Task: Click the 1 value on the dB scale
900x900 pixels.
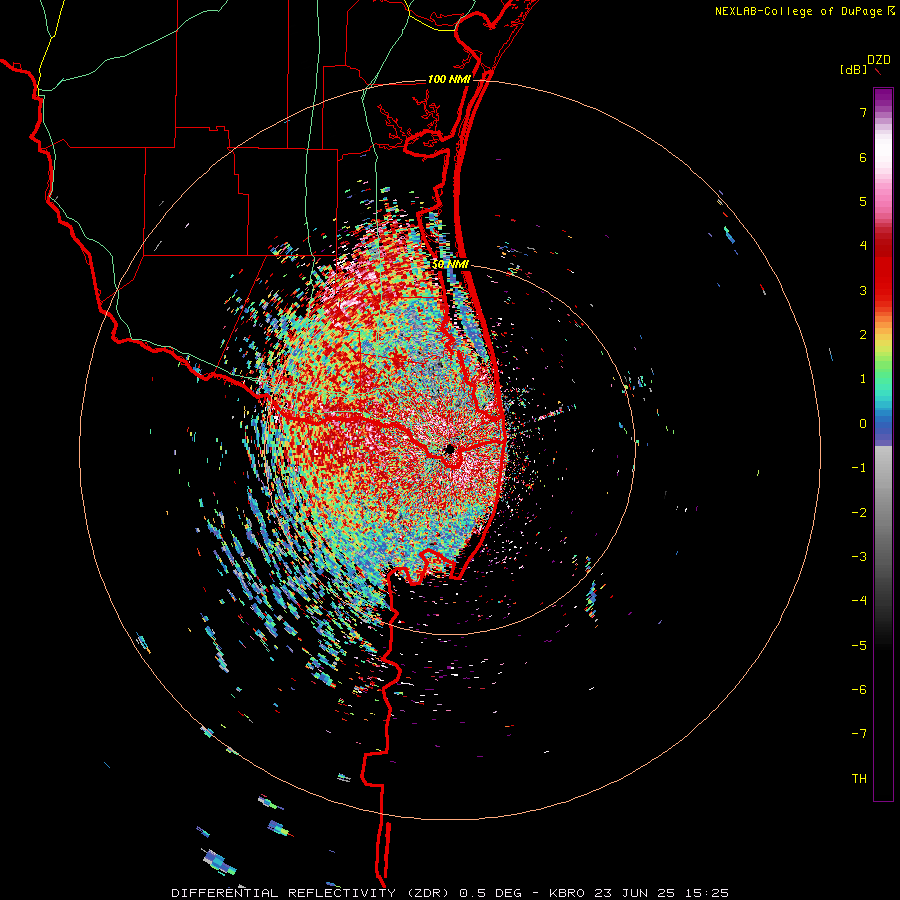Action: click(x=863, y=379)
